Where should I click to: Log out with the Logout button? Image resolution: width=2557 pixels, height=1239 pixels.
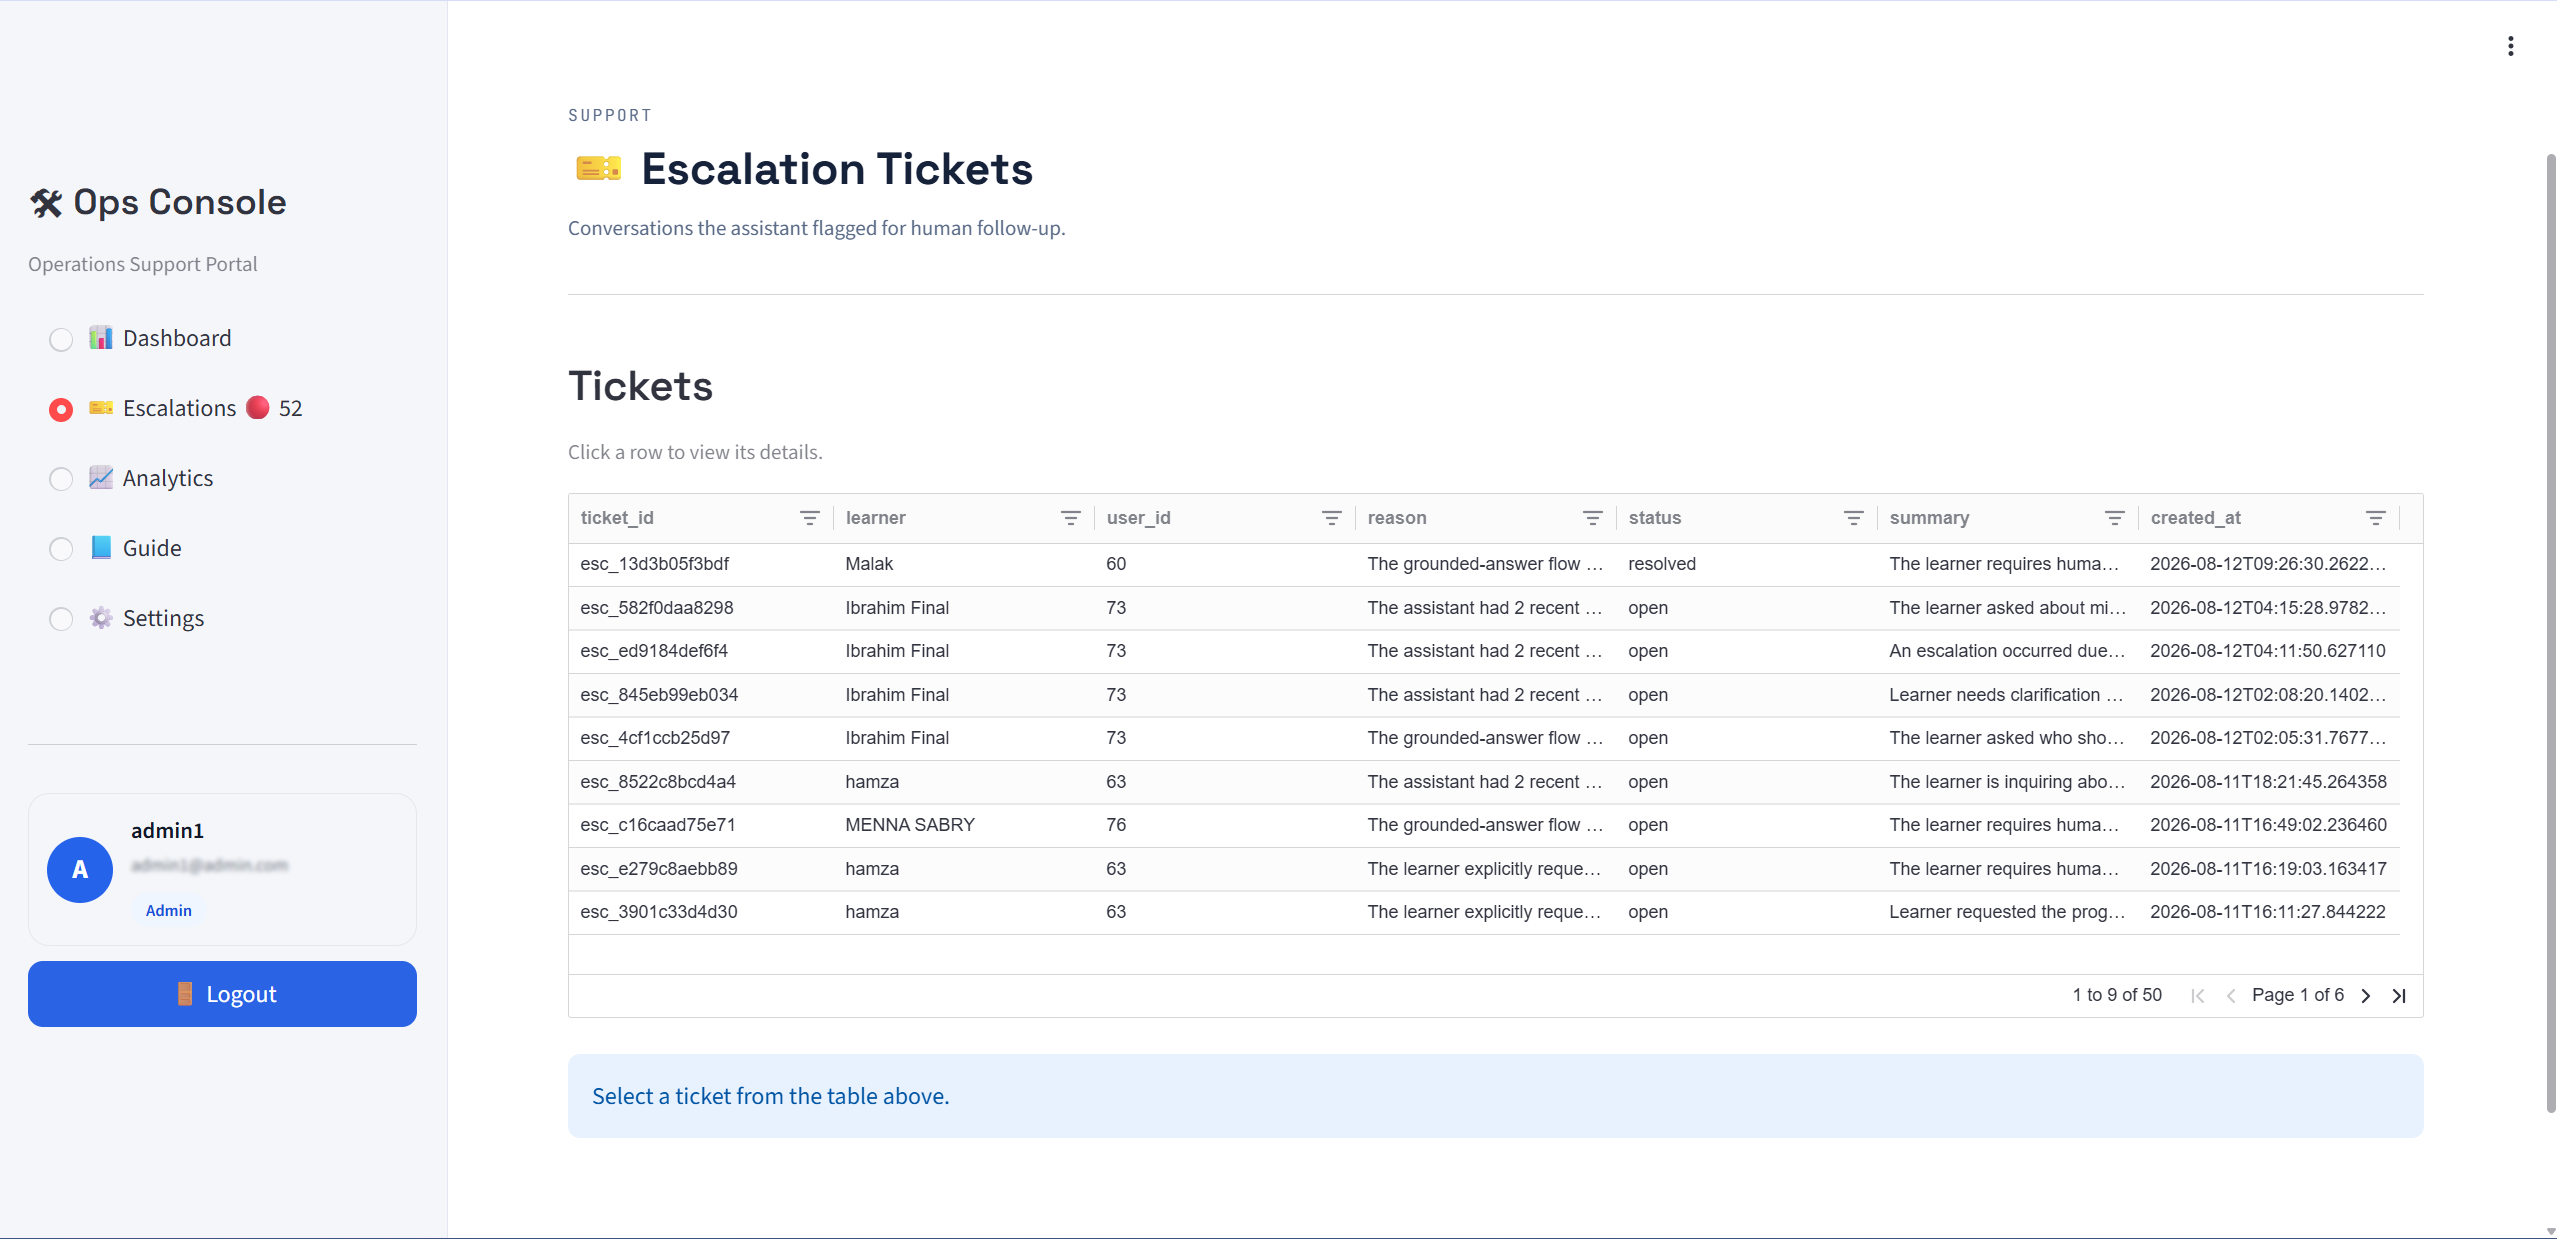[x=222, y=994]
